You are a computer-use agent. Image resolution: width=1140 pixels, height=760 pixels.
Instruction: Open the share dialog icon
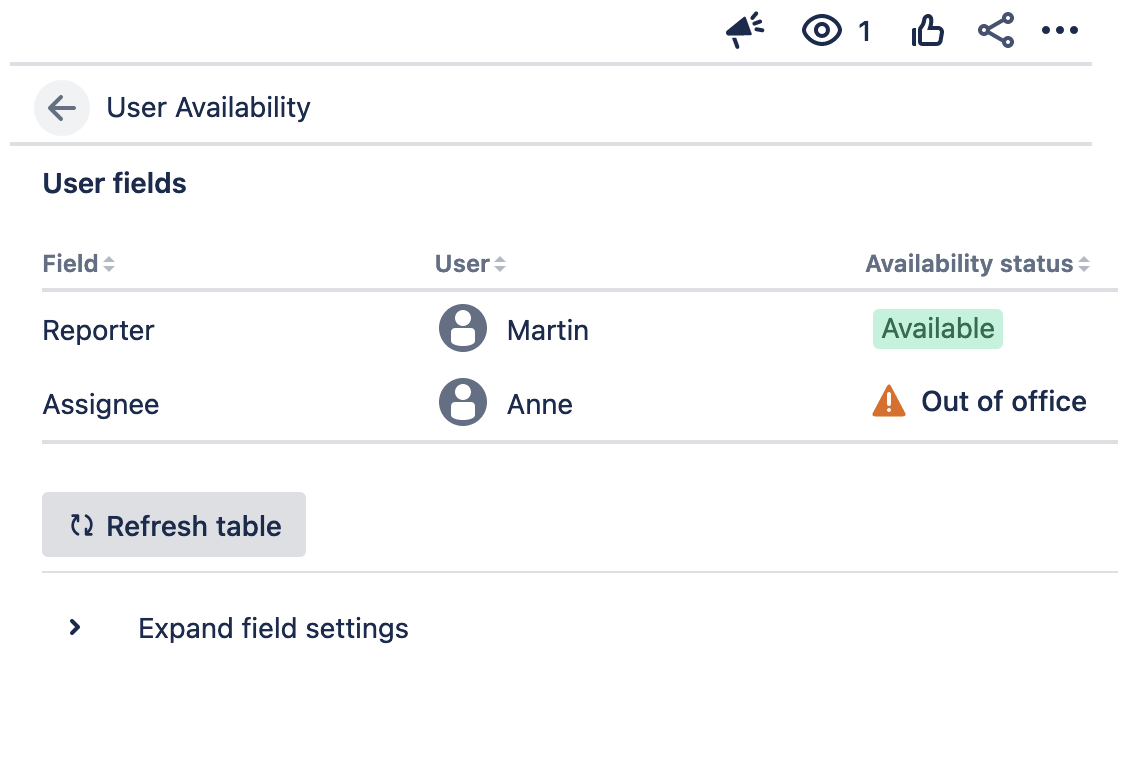(996, 30)
